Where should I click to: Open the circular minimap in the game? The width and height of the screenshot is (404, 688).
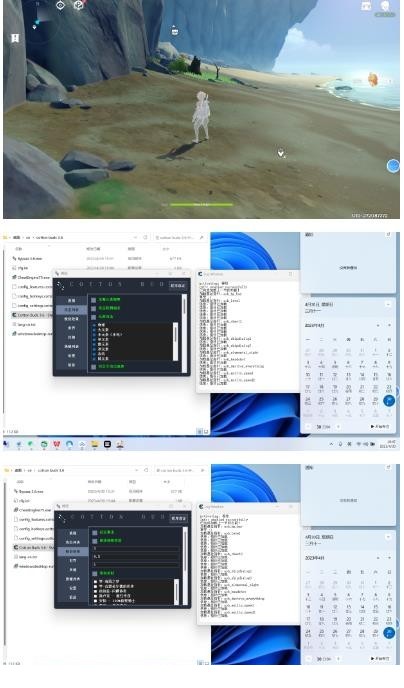(39, 20)
